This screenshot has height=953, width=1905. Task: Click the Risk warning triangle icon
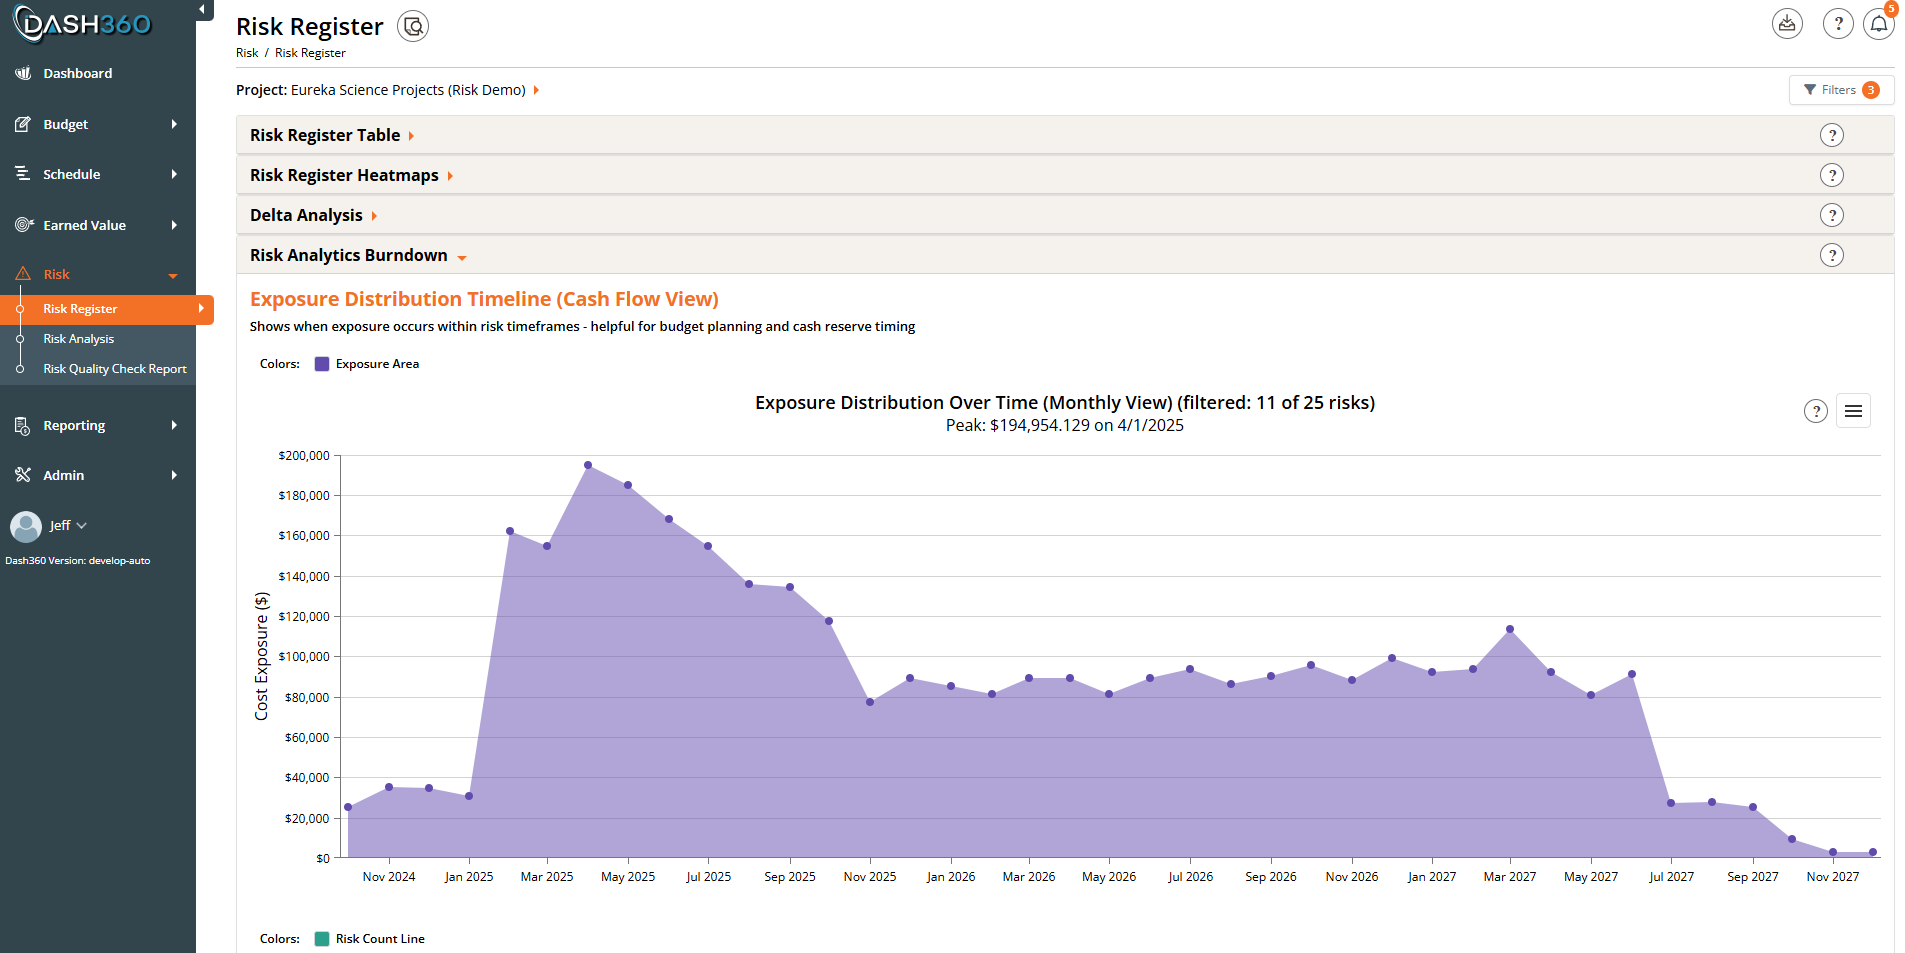click(x=23, y=274)
